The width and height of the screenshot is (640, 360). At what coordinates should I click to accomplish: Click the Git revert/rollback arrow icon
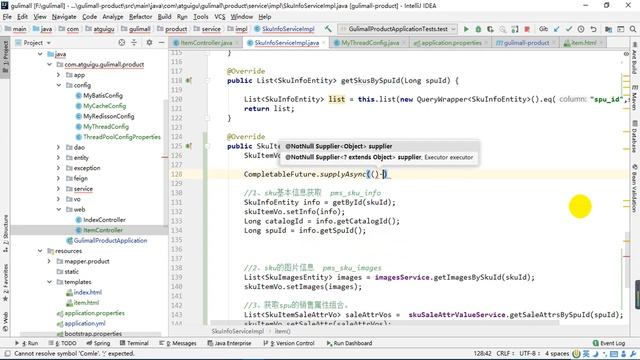[593, 29]
